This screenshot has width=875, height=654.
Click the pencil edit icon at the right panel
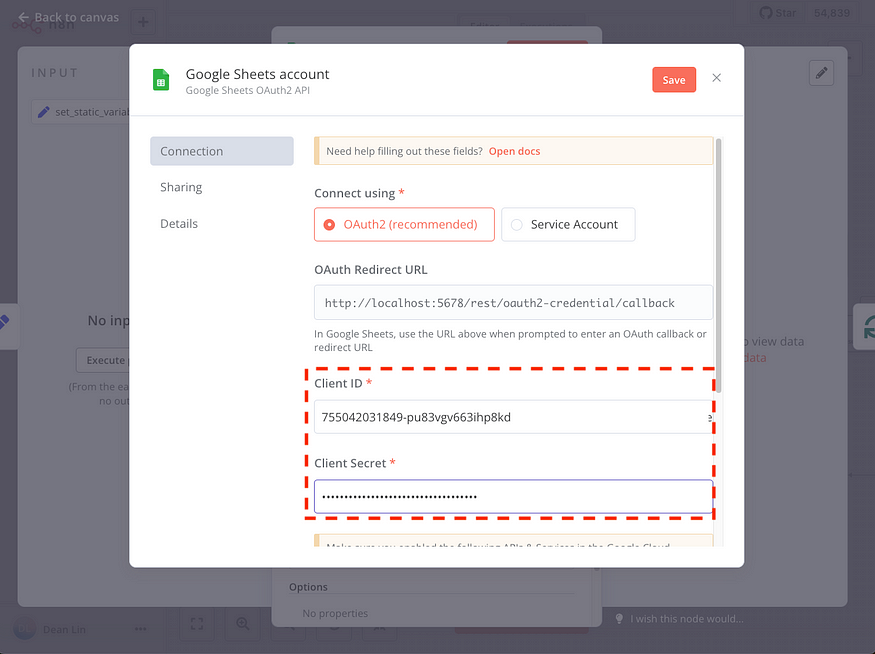(821, 73)
